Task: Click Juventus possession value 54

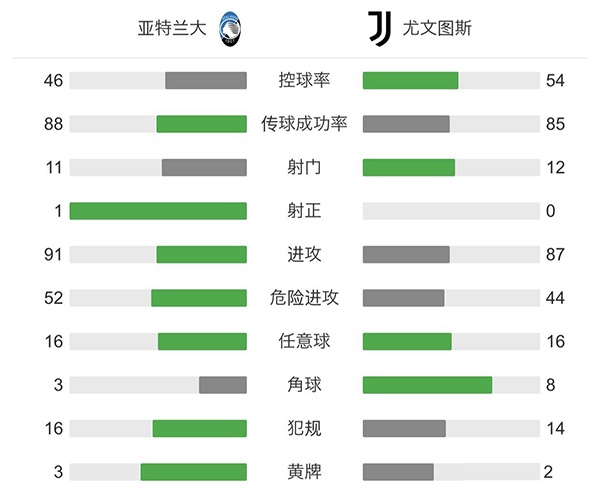Action: [556, 81]
